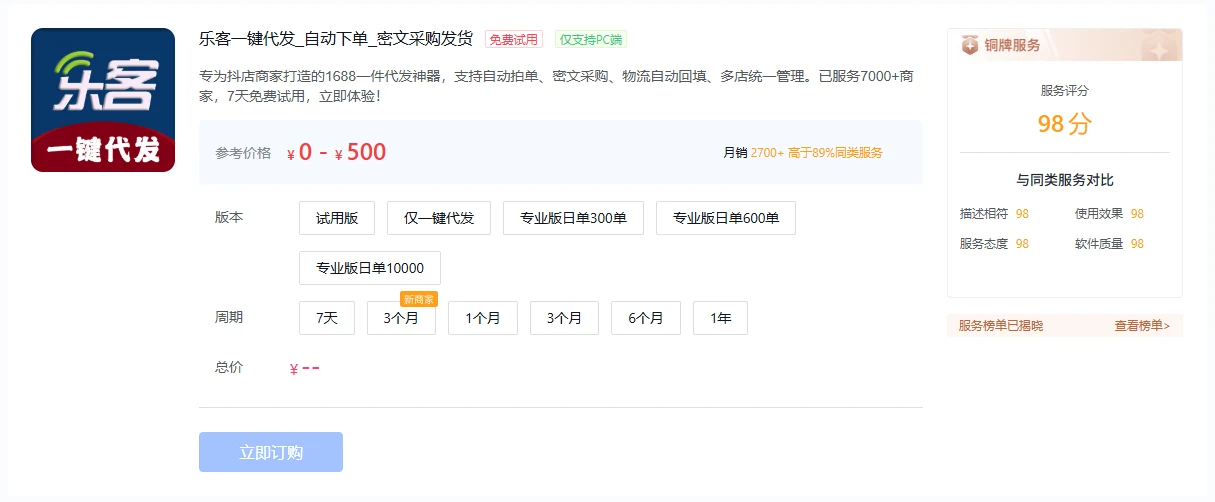Click the 总价 ¥-- value
1215x502 pixels.
[304, 368]
